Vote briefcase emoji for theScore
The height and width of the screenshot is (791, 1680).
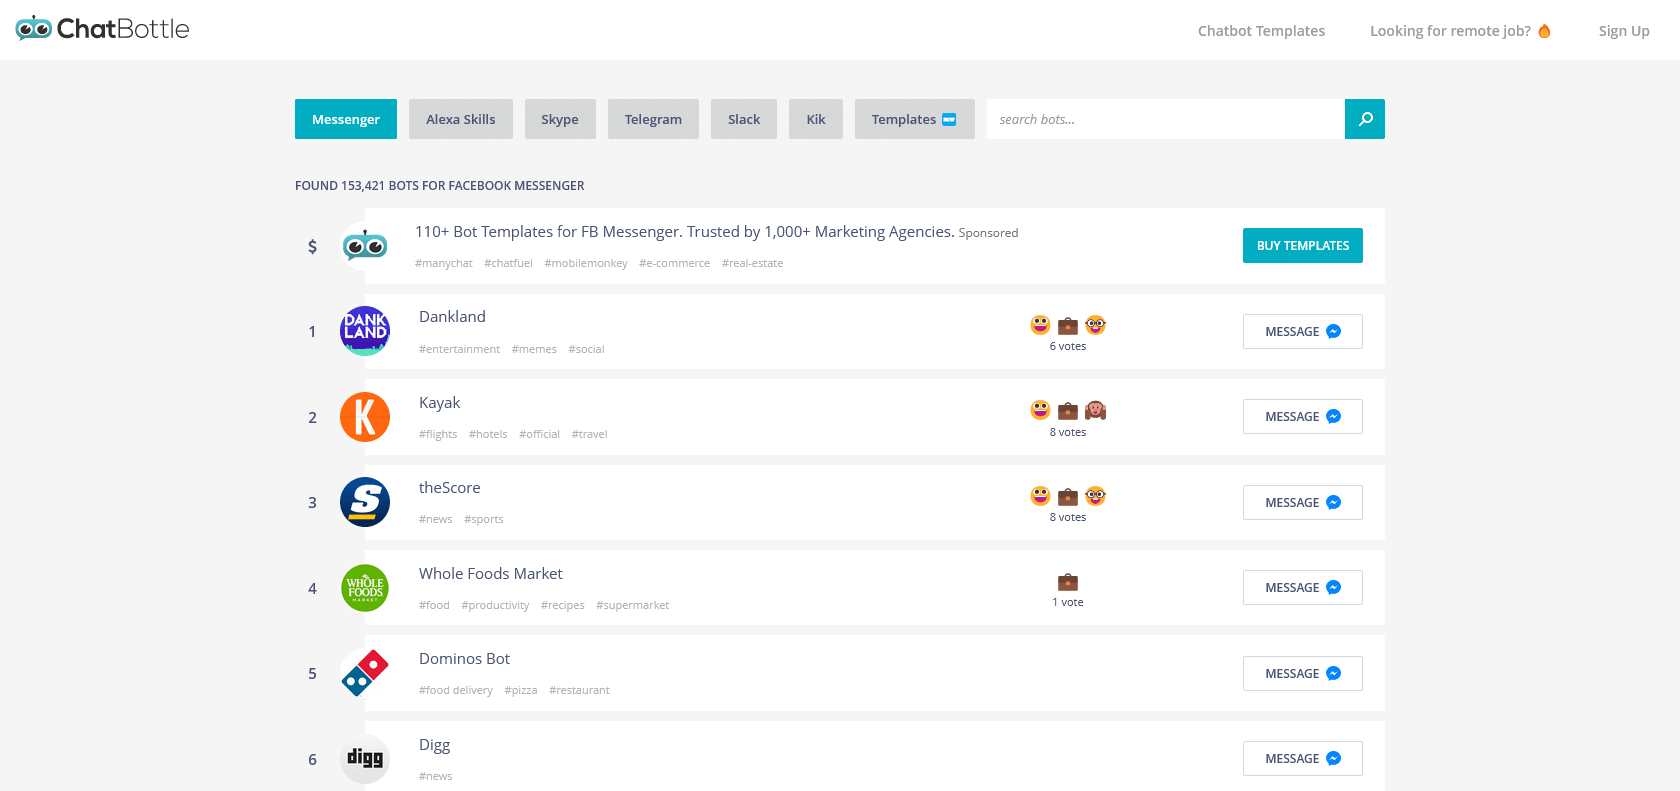pos(1068,497)
